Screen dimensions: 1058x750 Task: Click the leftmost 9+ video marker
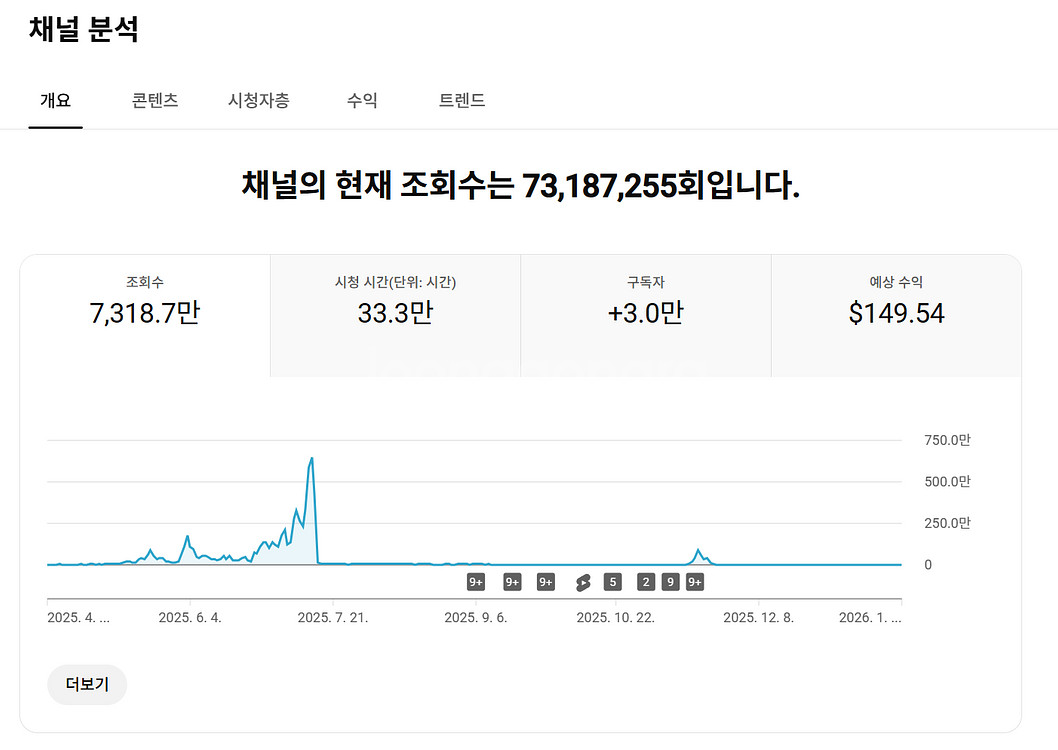click(x=476, y=583)
